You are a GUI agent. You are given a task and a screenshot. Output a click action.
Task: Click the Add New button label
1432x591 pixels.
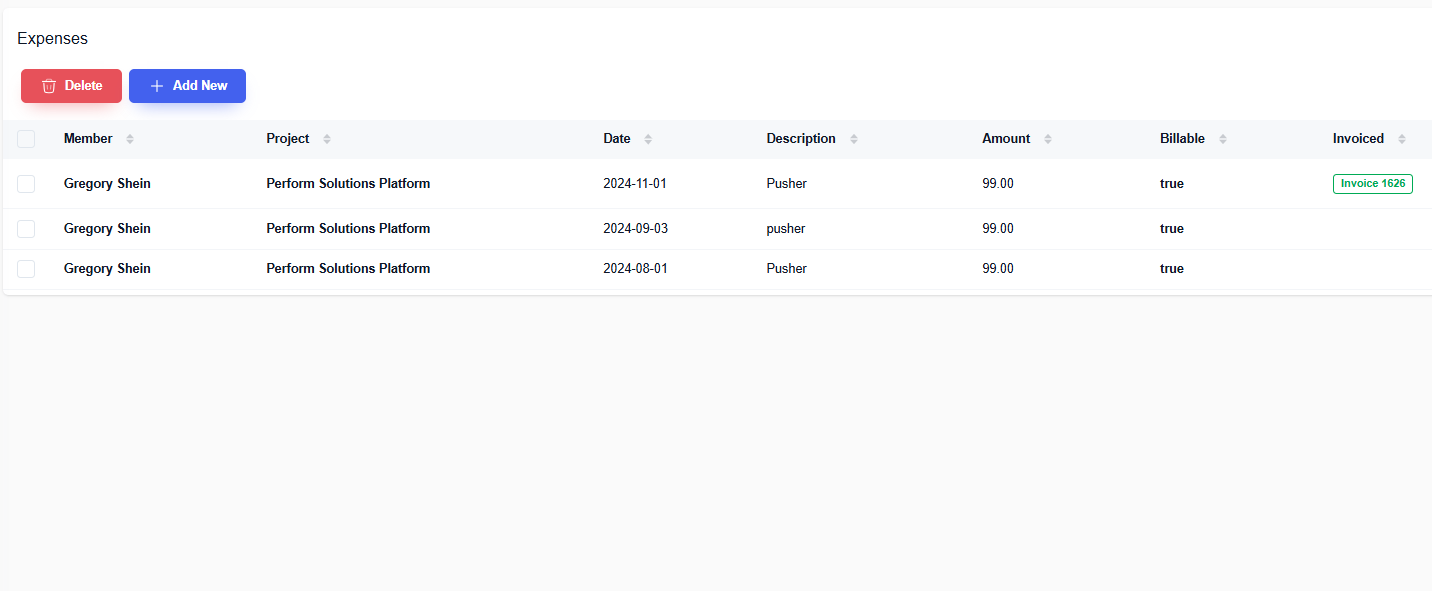[200, 86]
